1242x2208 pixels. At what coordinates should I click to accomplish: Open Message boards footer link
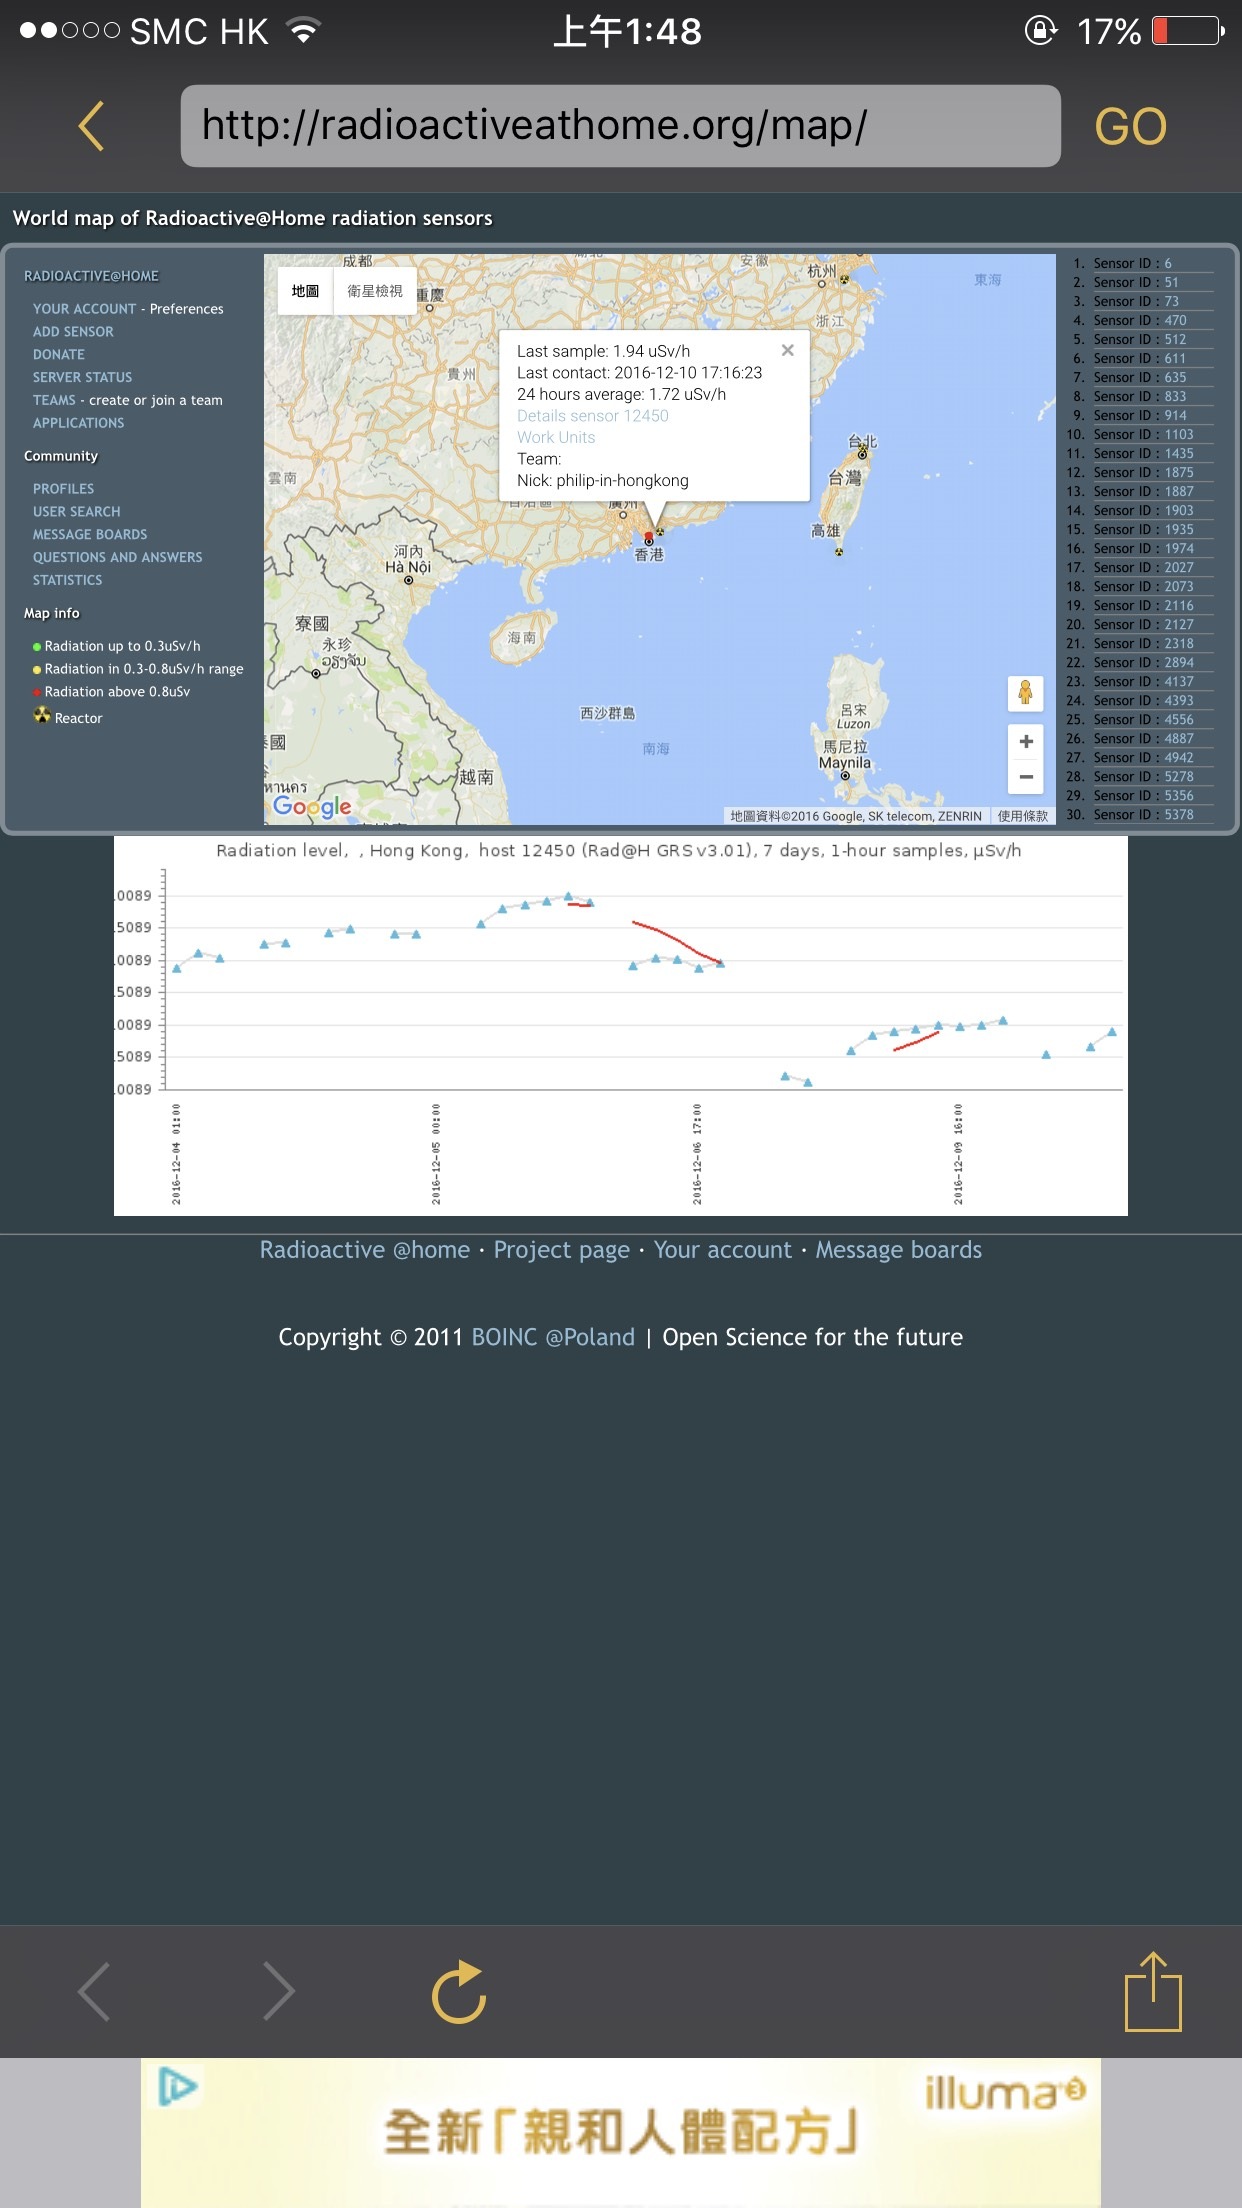(x=899, y=1250)
